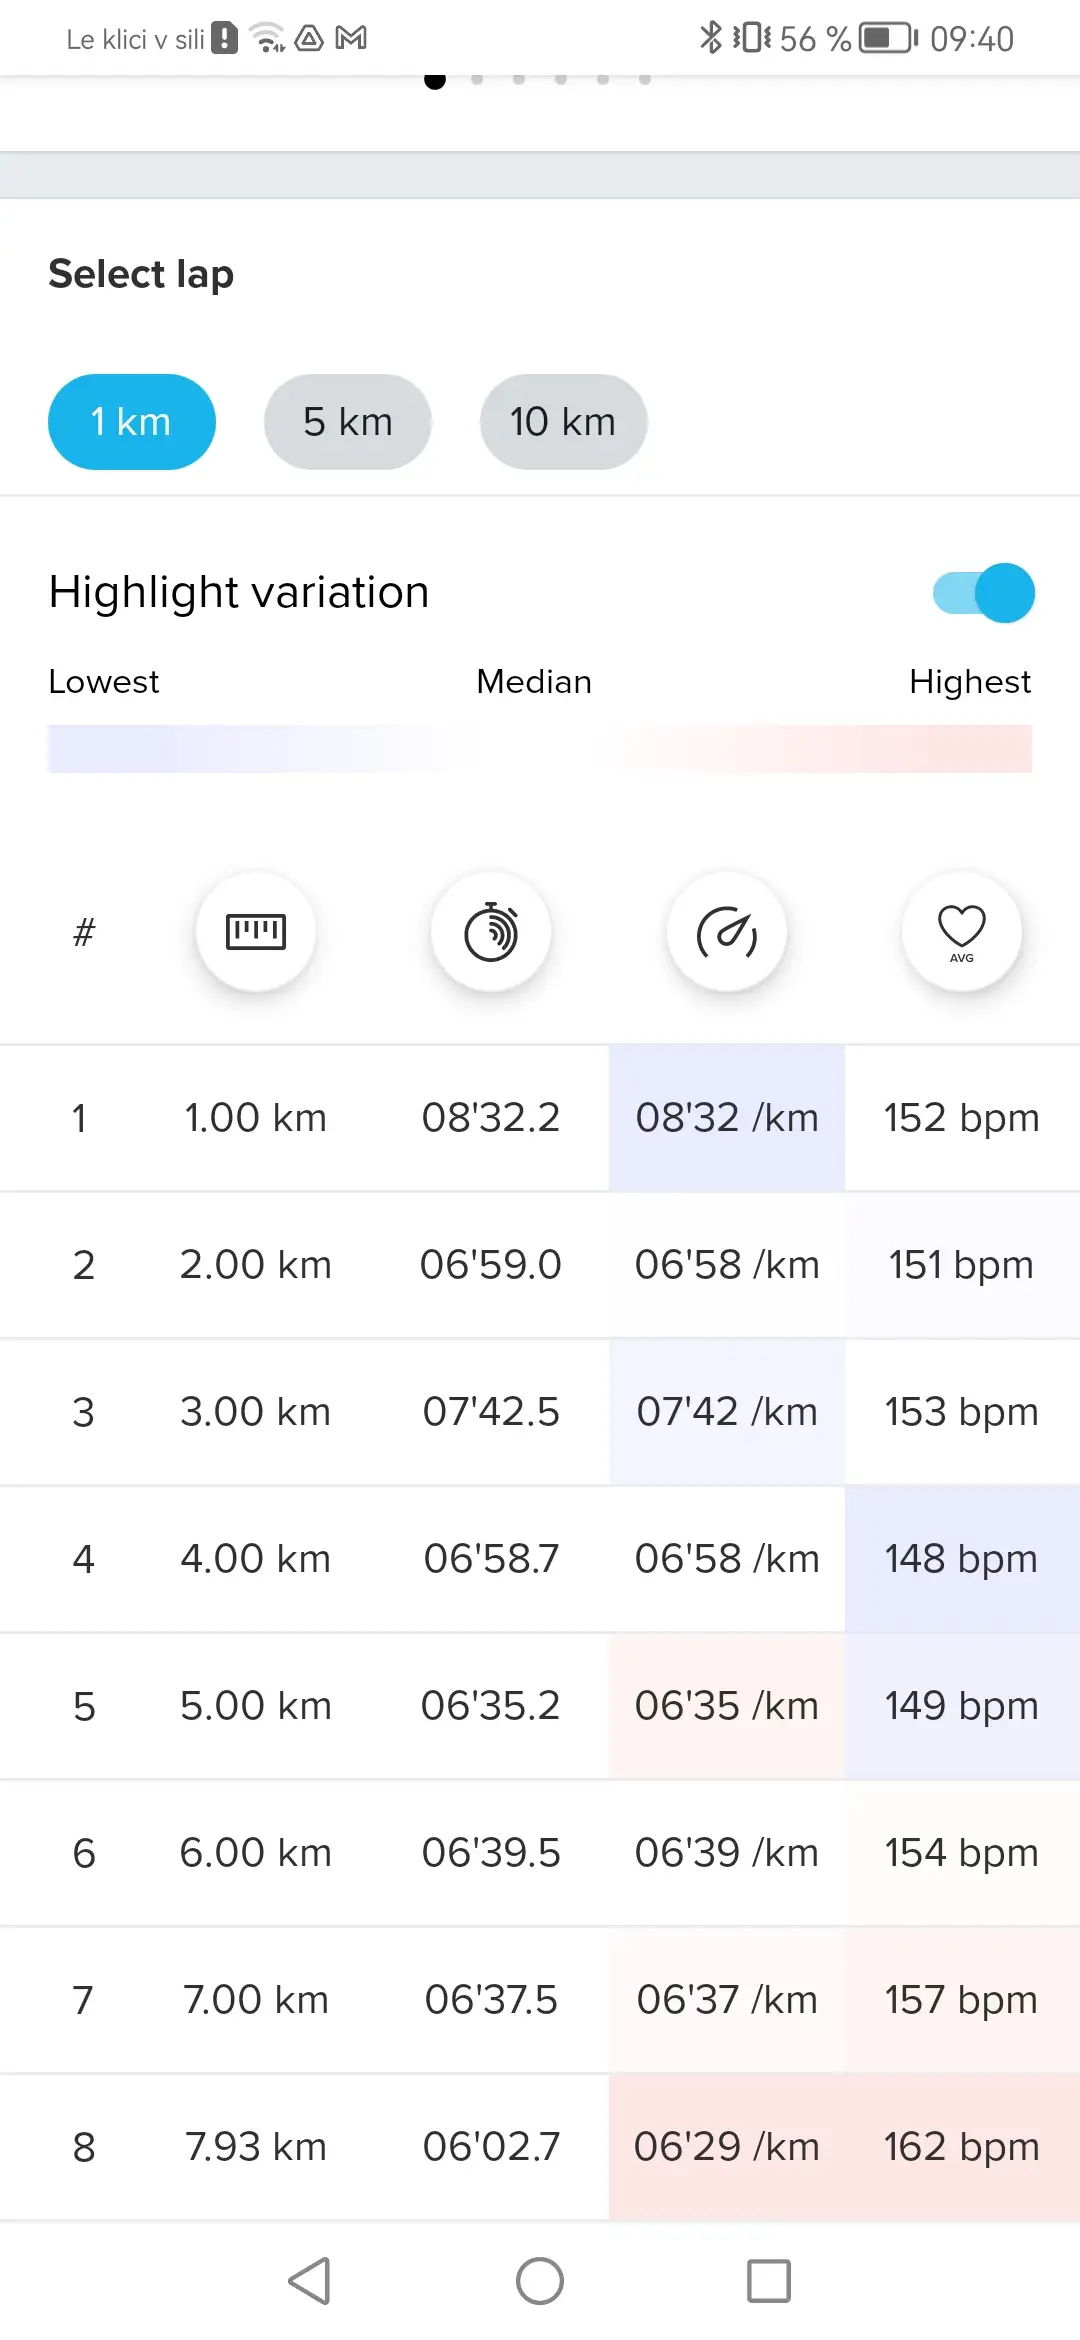Tap the average heart rate icon
The height and width of the screenshot is (2340, 1080).
pos(962,932)
